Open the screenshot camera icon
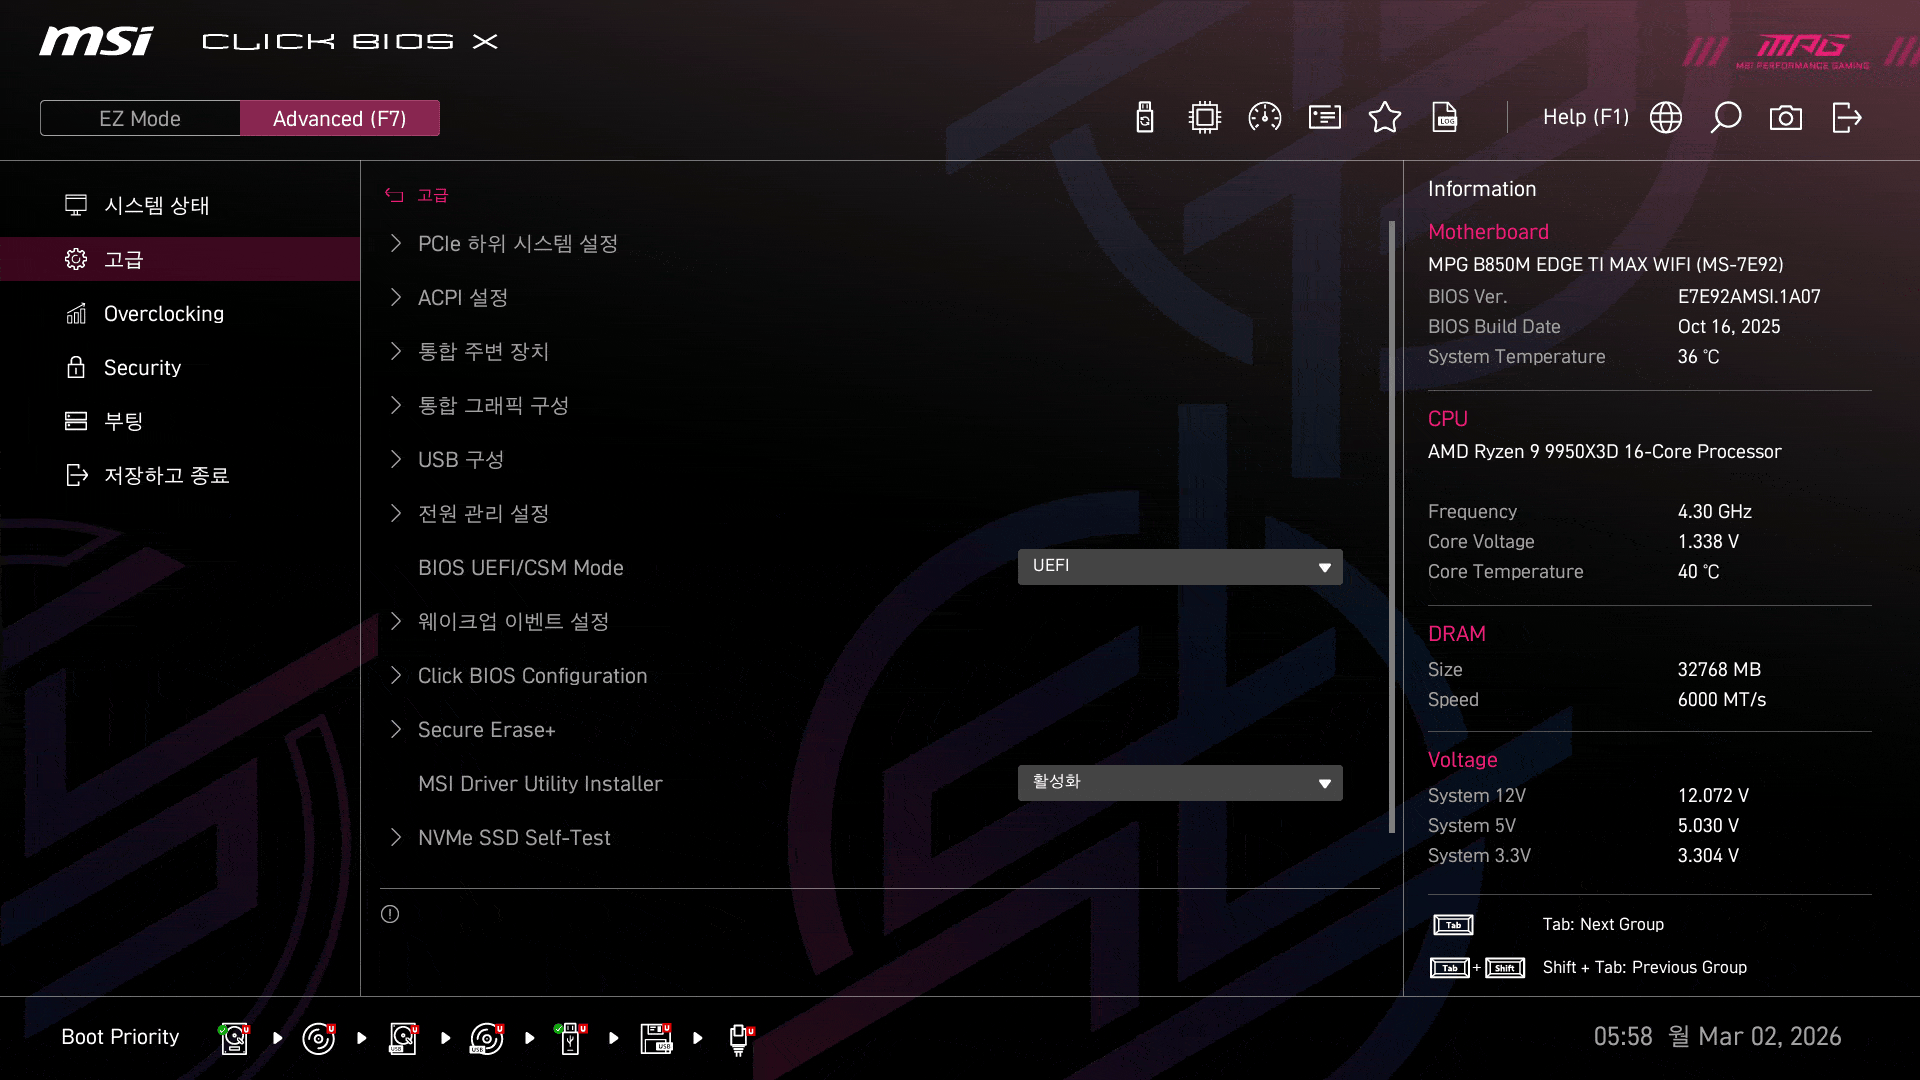The image size is (1920, 1080). [x=1785, y=118]
